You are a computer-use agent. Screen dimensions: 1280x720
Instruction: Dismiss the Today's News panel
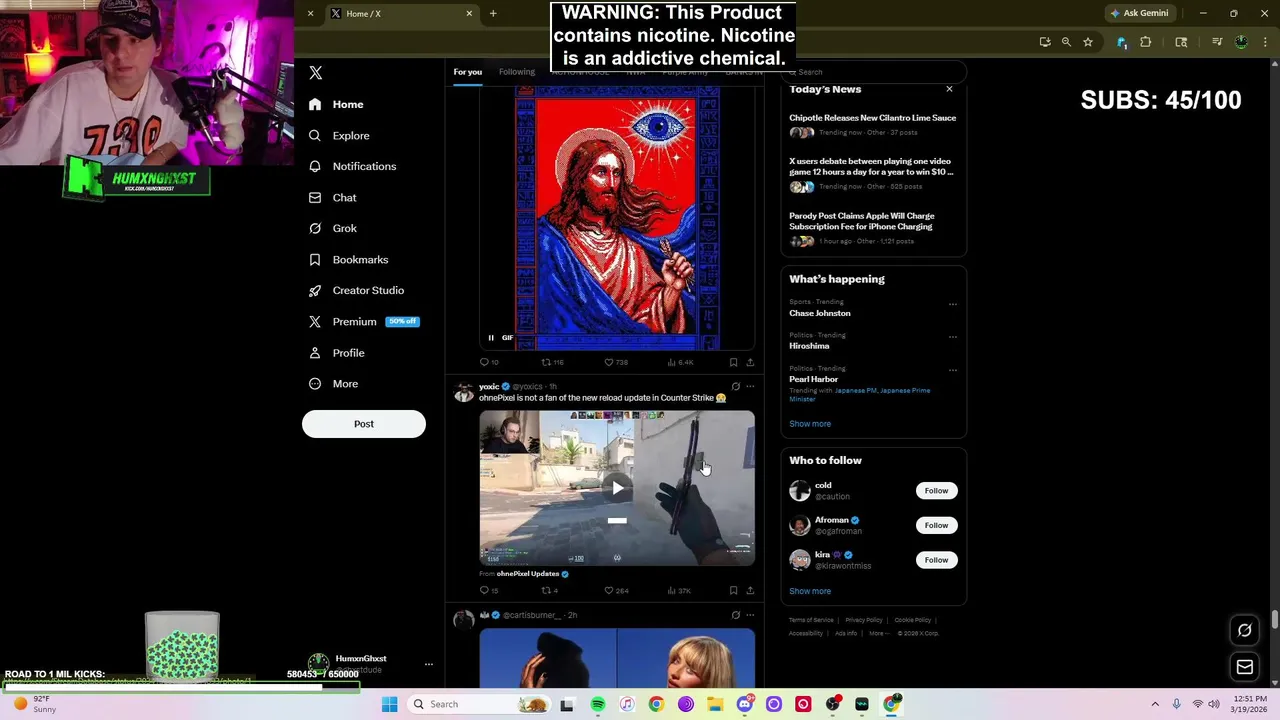949,89
